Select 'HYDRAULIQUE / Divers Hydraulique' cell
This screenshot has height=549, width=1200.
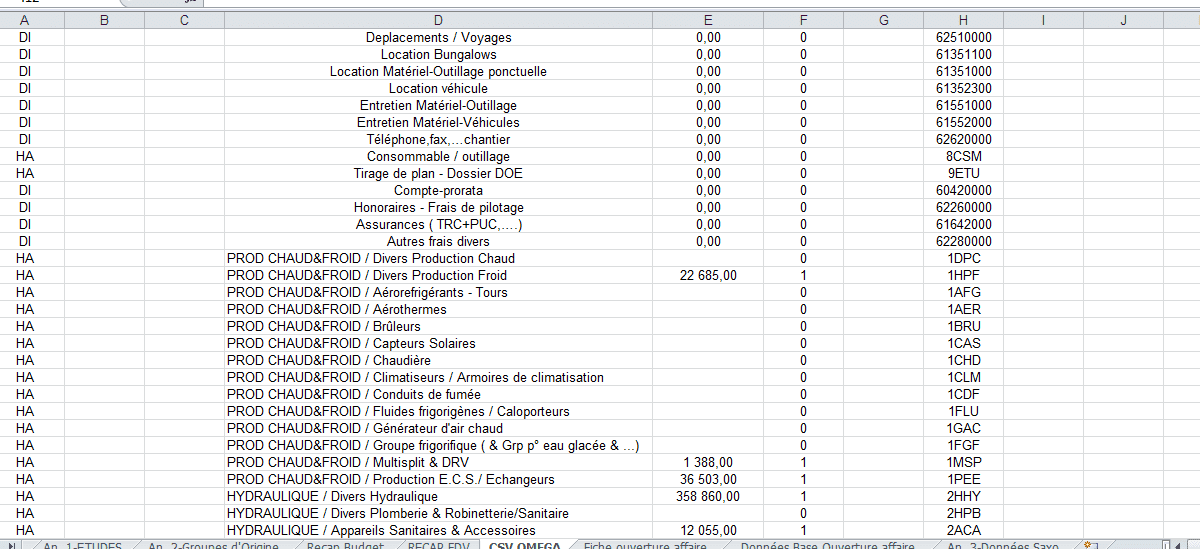[438, 496]
